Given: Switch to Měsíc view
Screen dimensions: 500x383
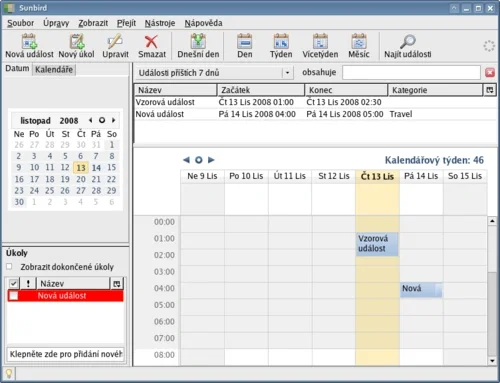Looking at the screenshot, I should tap(359, 46).
